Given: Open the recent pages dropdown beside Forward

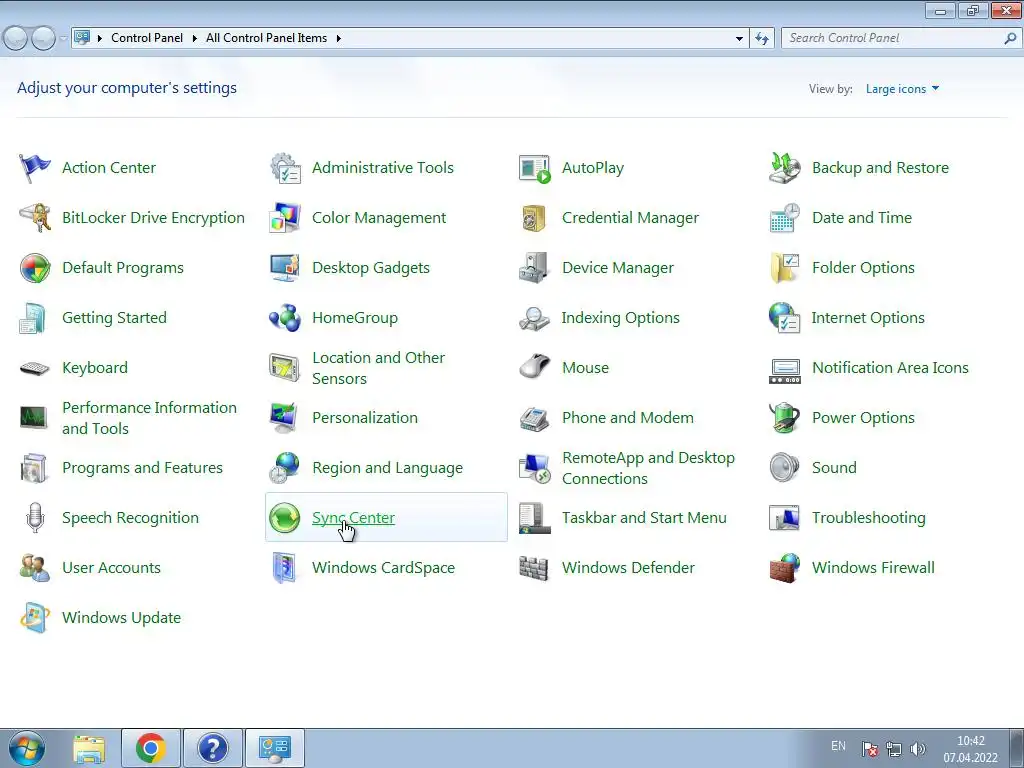Looking at the screenshot, I should (63, 39).
